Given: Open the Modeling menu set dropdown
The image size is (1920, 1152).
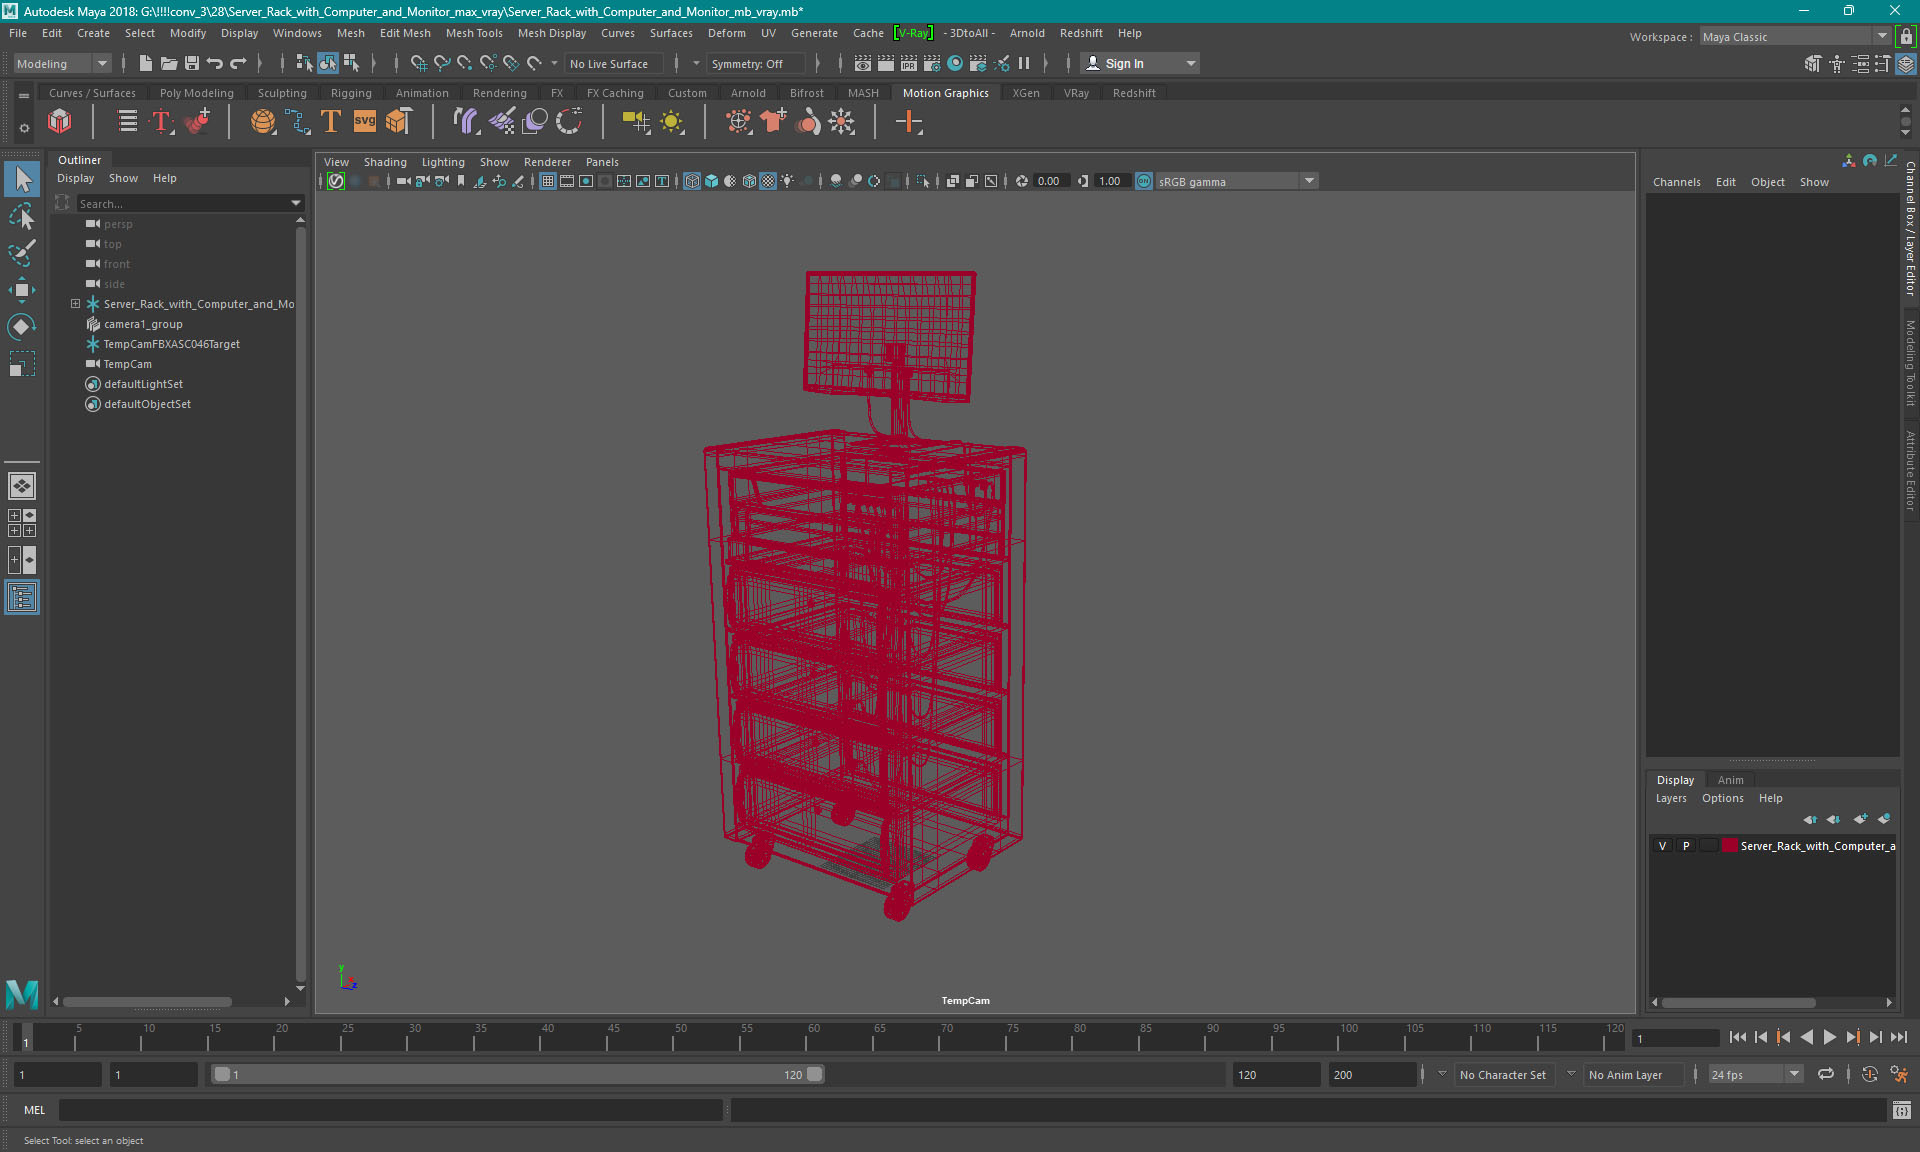Looking at the screenshot, I should point(62,63).
